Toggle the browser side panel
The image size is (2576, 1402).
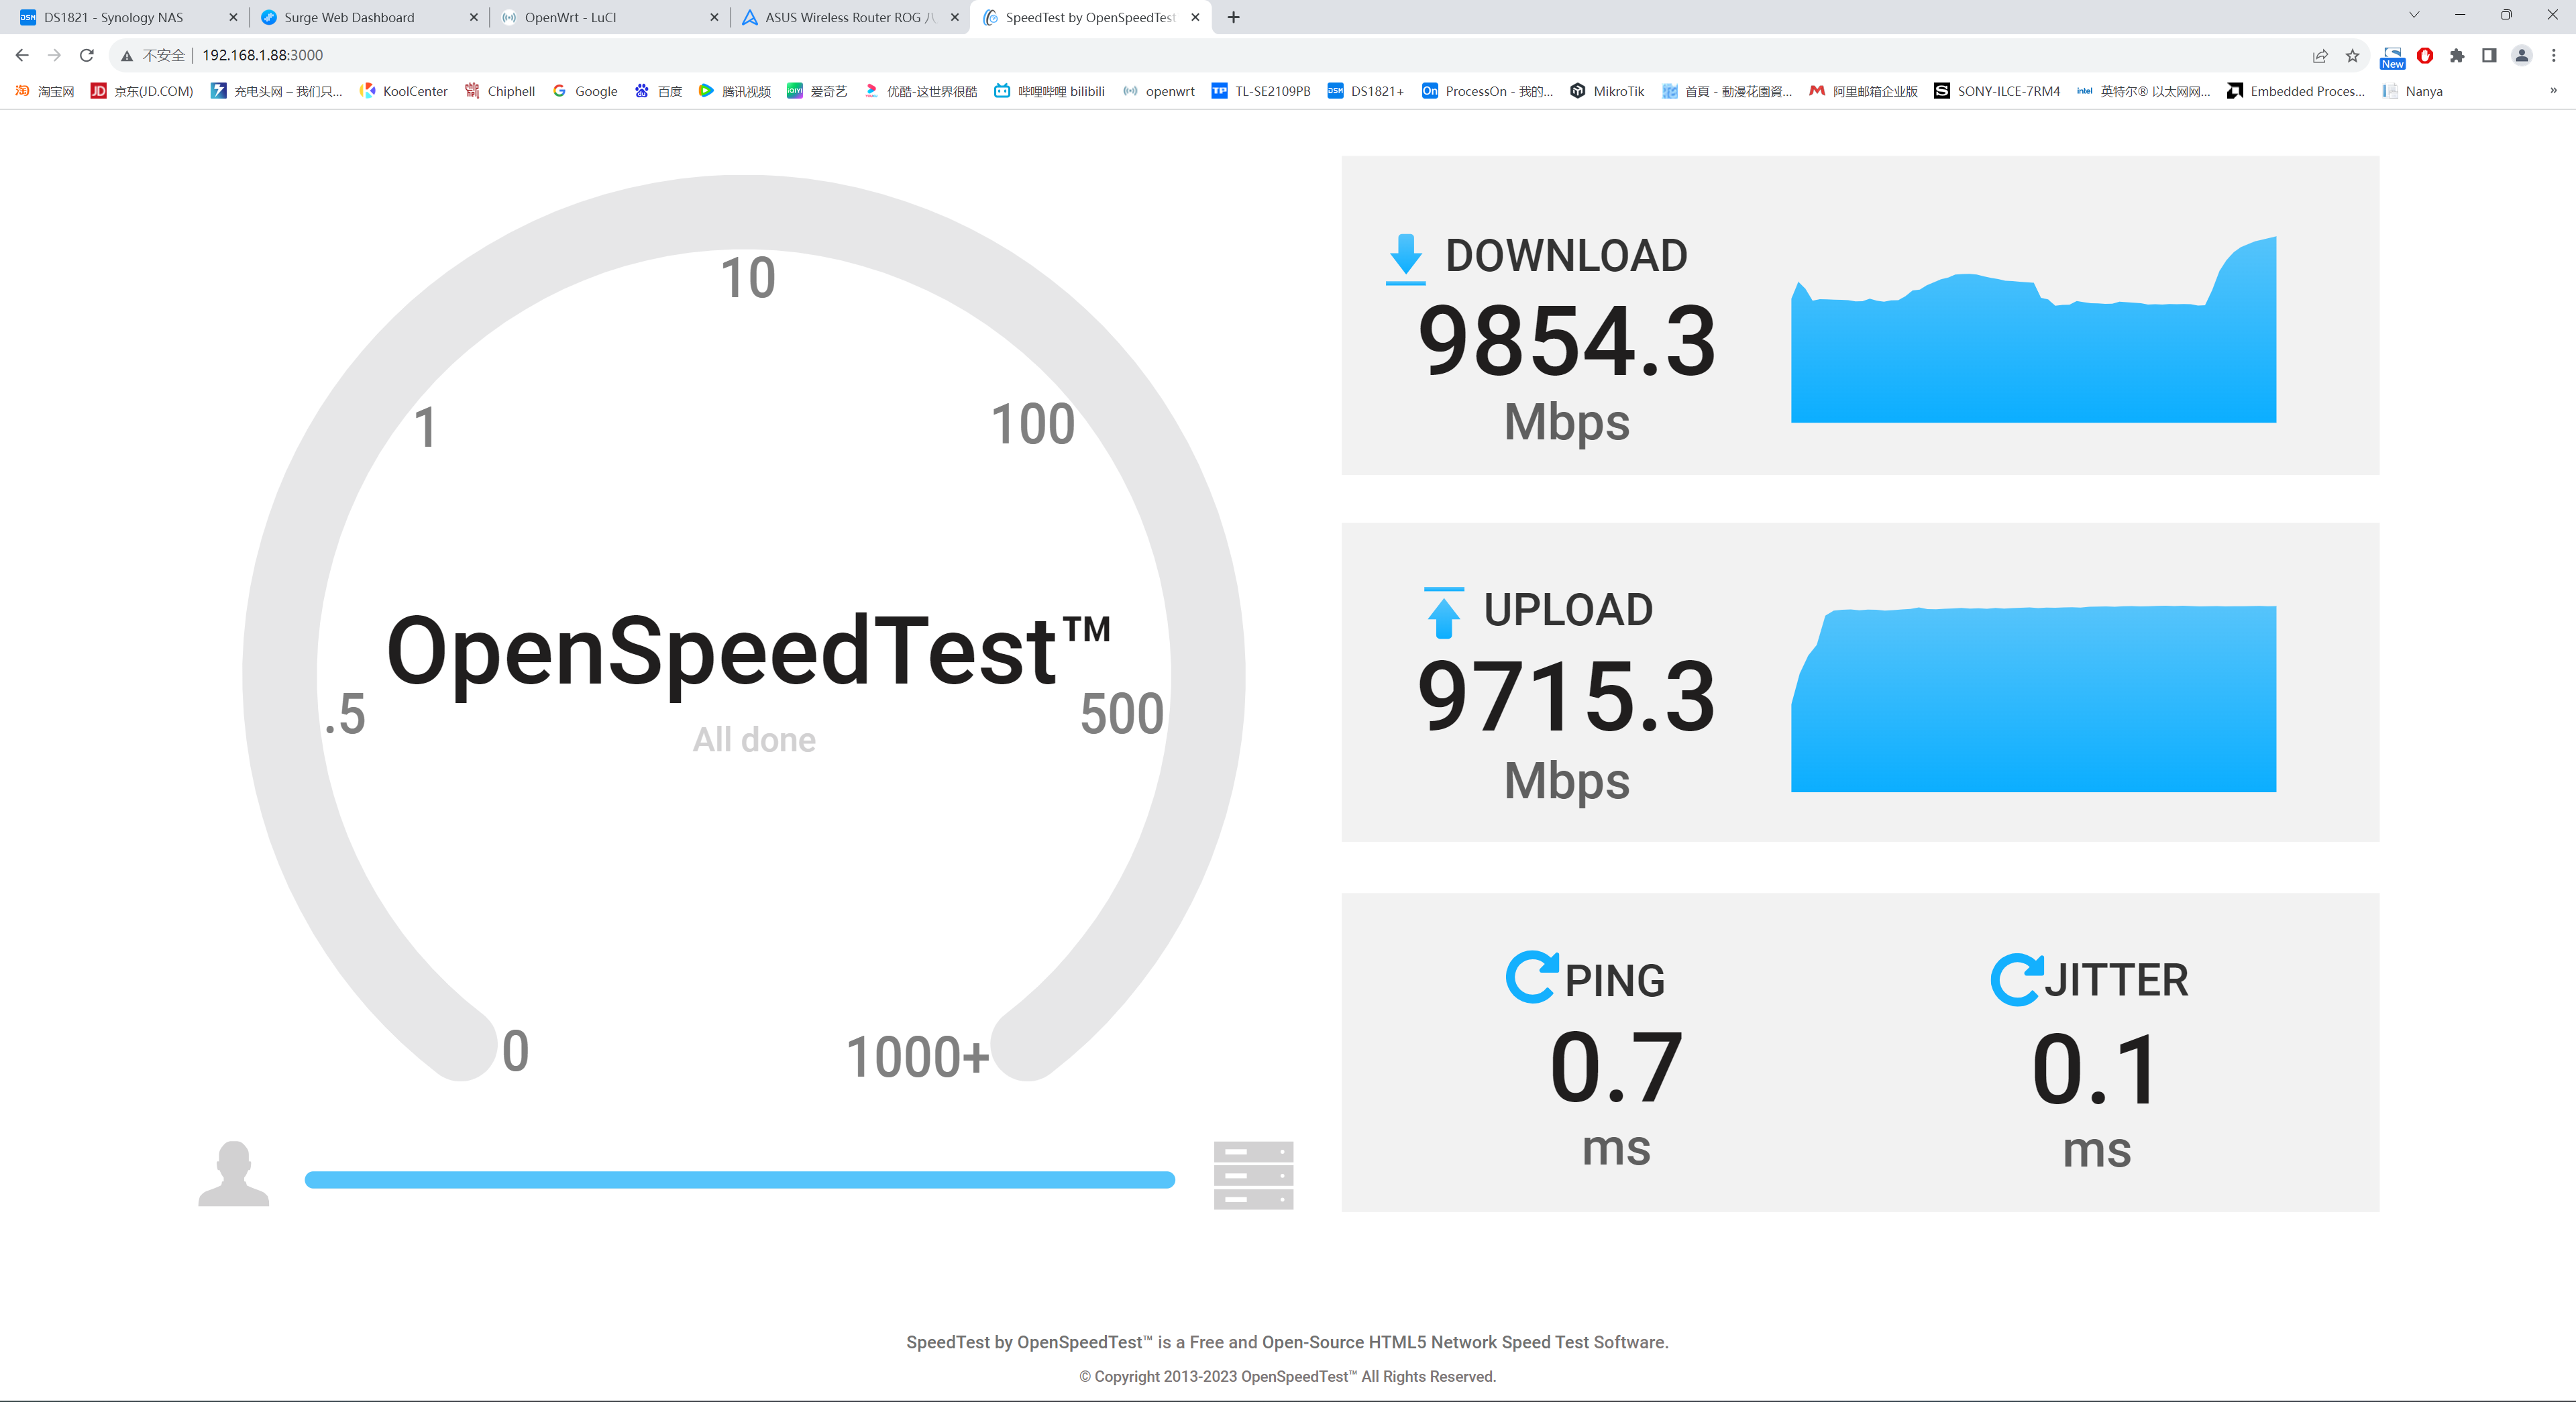tap(2489, 56)
